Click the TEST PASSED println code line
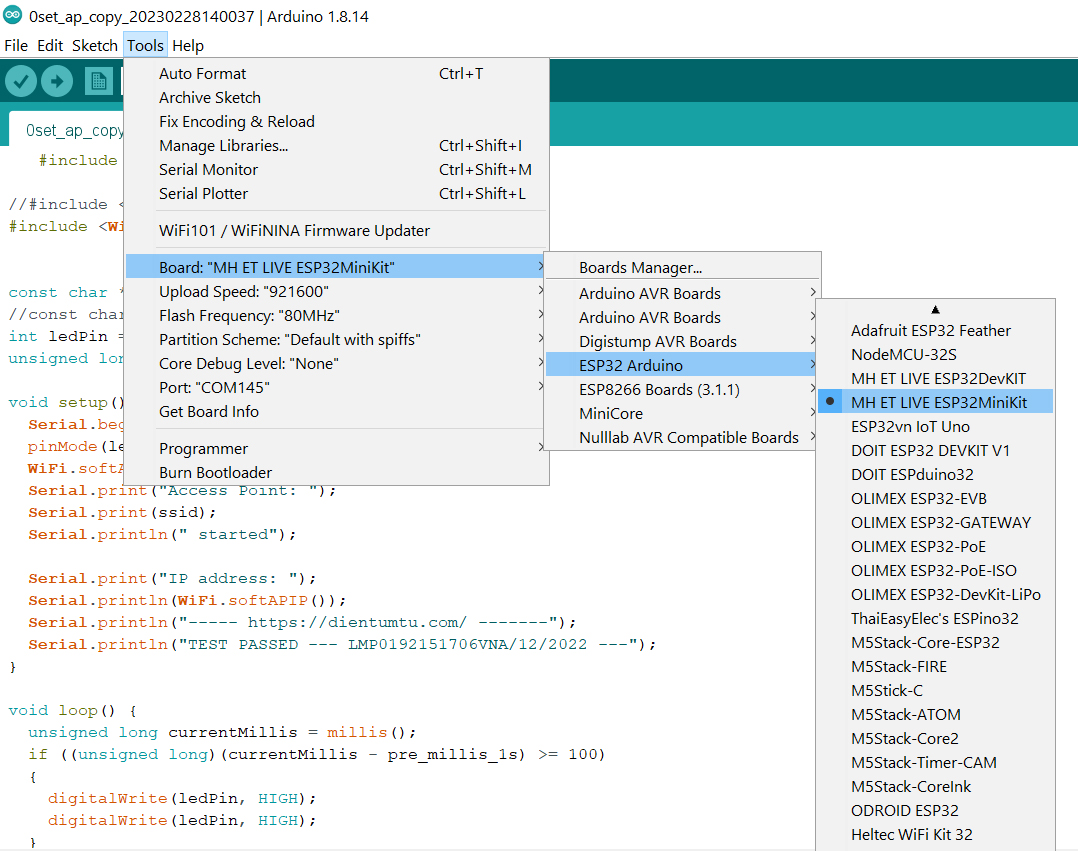The height and width of the screenshot is (851, 1078). (342, 644)
